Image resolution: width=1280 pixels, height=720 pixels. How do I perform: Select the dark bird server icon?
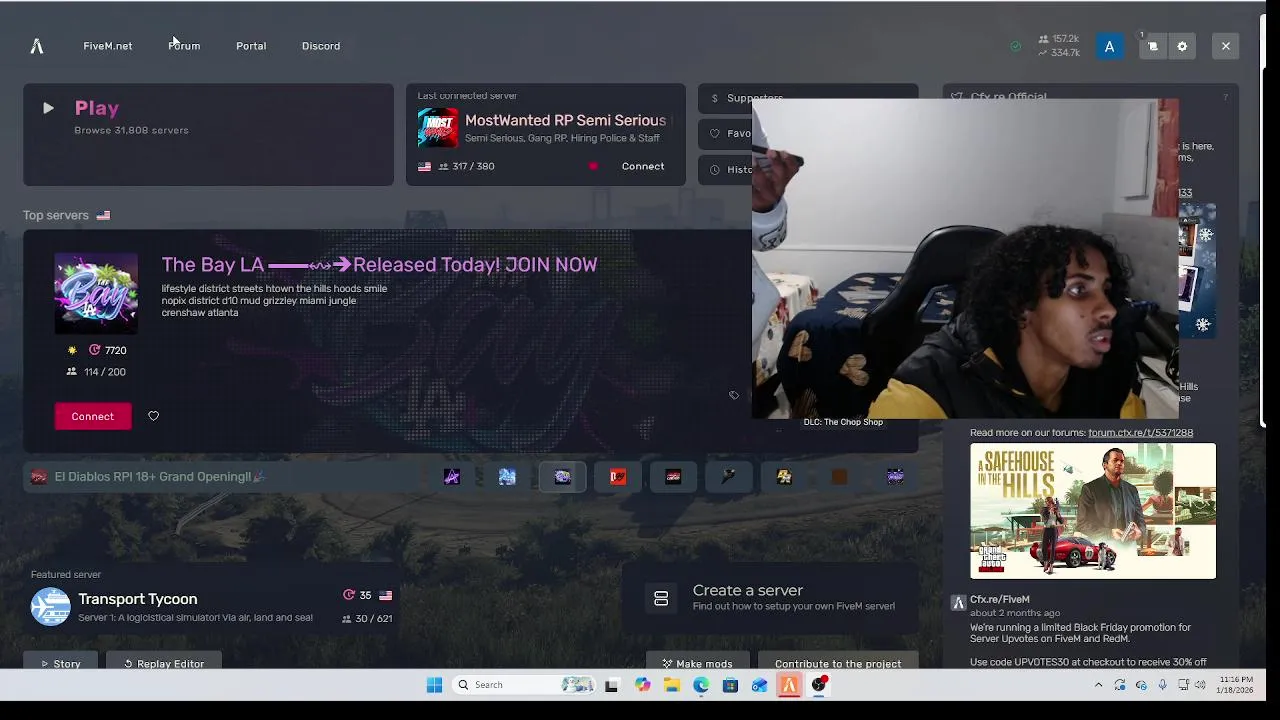(x=728, y=477)
